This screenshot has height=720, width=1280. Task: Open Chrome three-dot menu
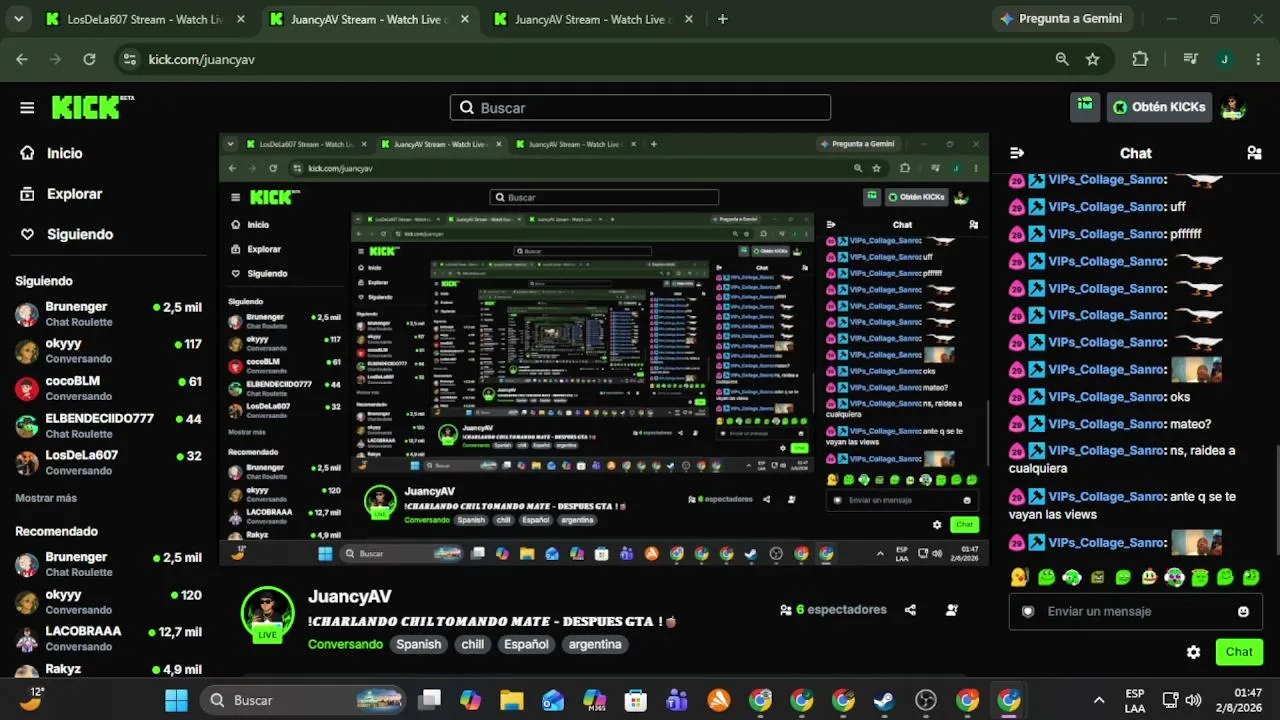[1258, 59]
